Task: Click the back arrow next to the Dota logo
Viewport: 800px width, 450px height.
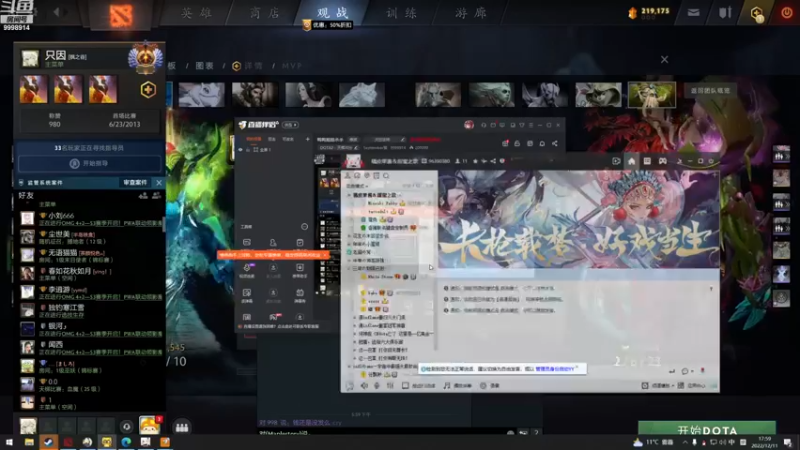Action: (x=57, y=12)
